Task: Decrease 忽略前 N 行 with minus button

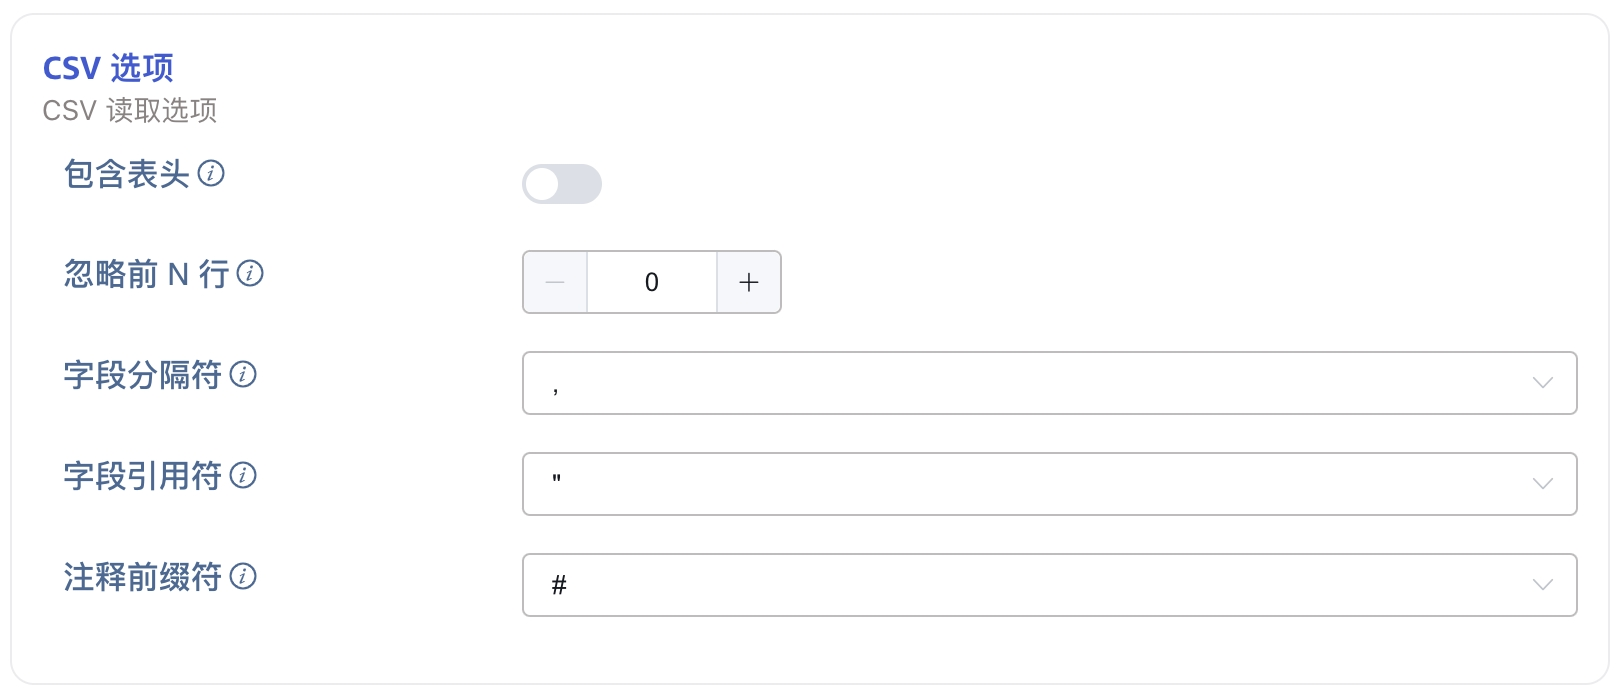Action: [555, 282]
